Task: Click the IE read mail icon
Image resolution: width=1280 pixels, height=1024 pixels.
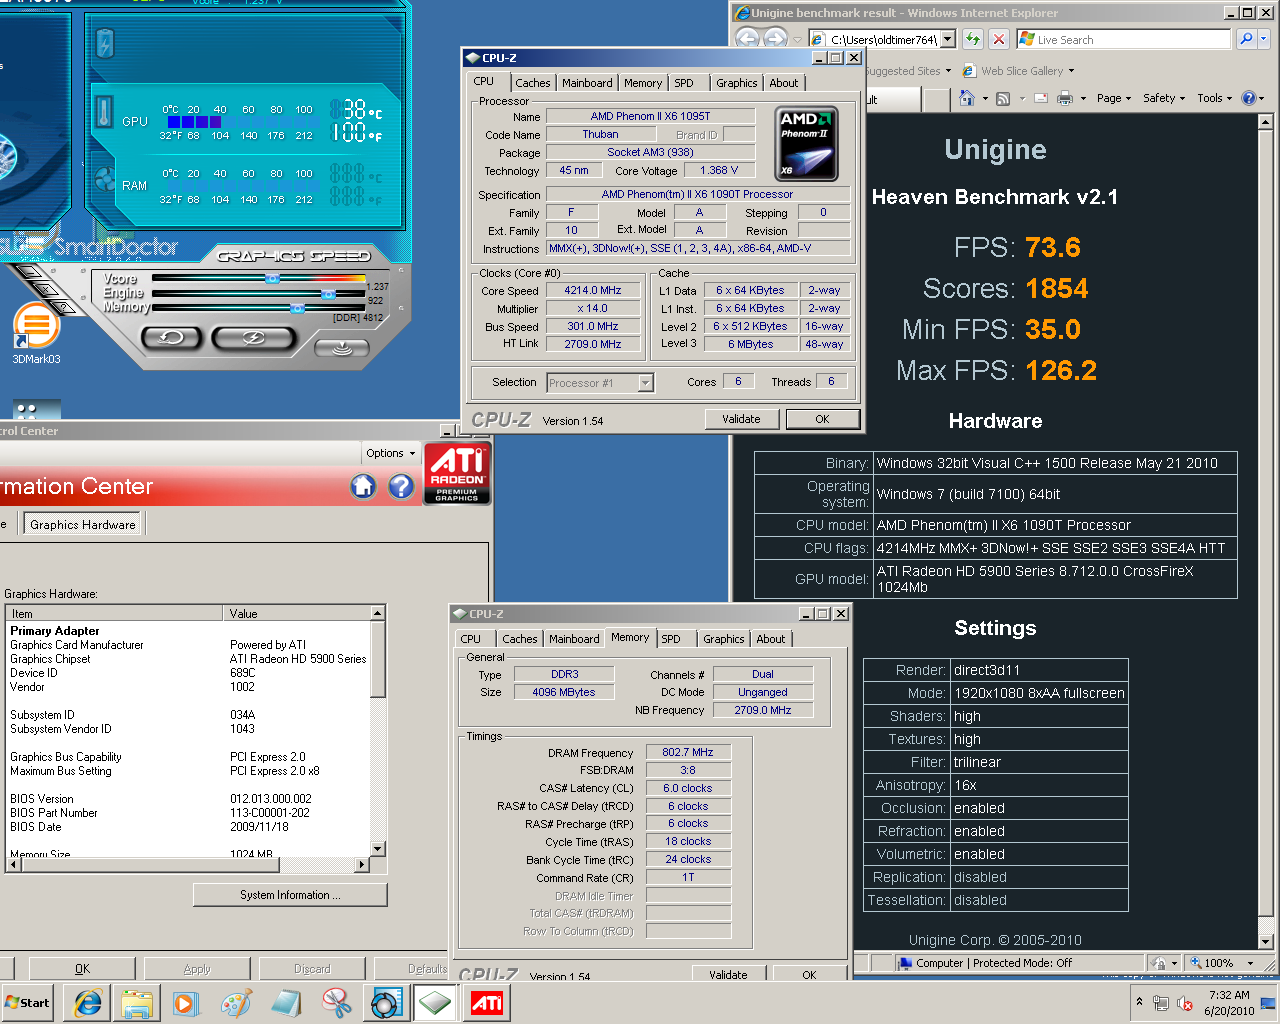Action: click(1041, 98)
